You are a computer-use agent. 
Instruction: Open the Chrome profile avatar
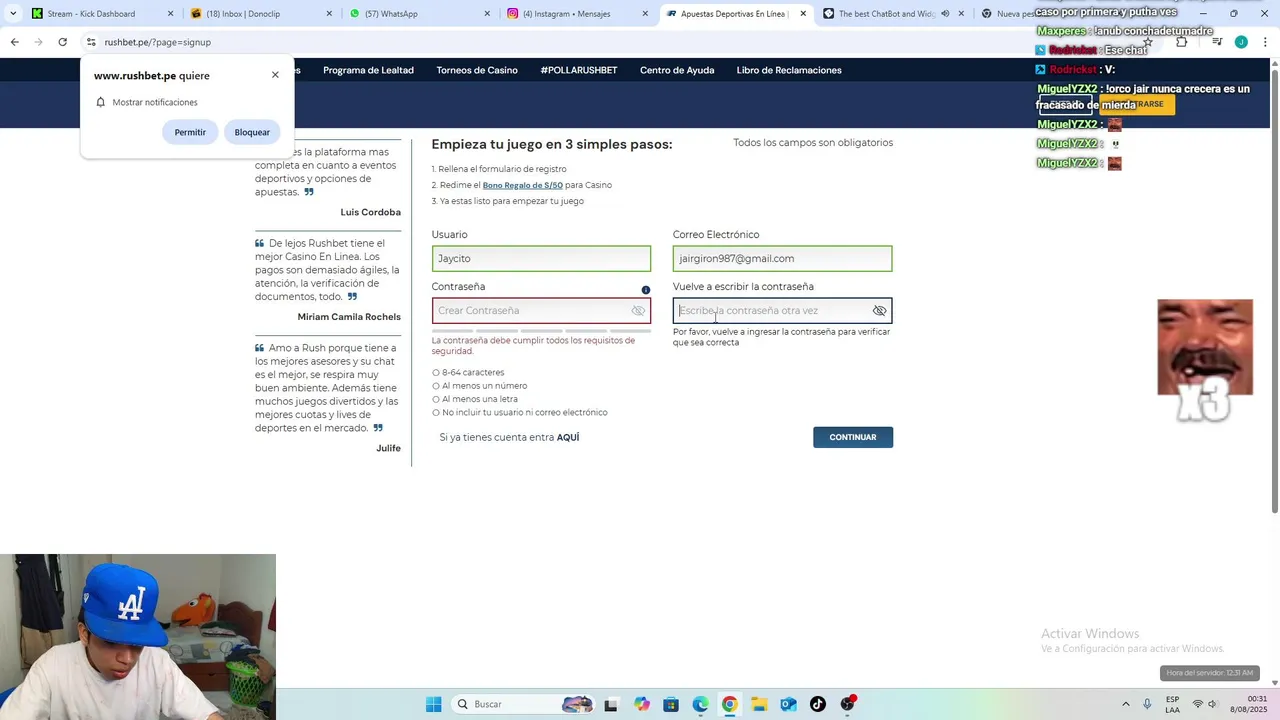coord(1241,42)
